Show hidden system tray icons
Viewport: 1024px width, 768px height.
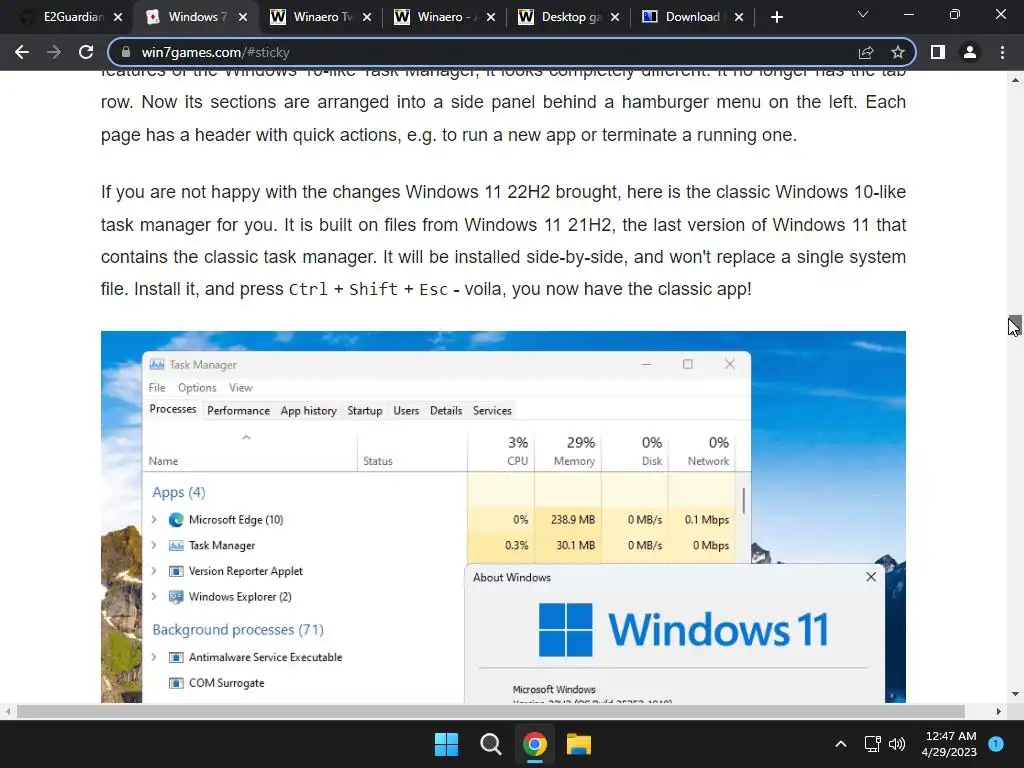click(x=841, y=744)
